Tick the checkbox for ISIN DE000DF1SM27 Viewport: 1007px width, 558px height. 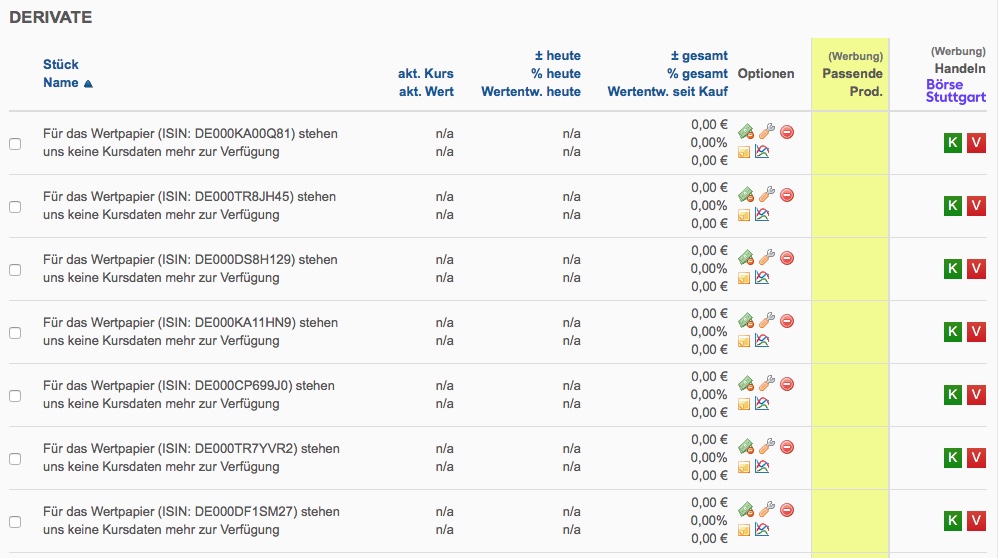click(15, 521)
